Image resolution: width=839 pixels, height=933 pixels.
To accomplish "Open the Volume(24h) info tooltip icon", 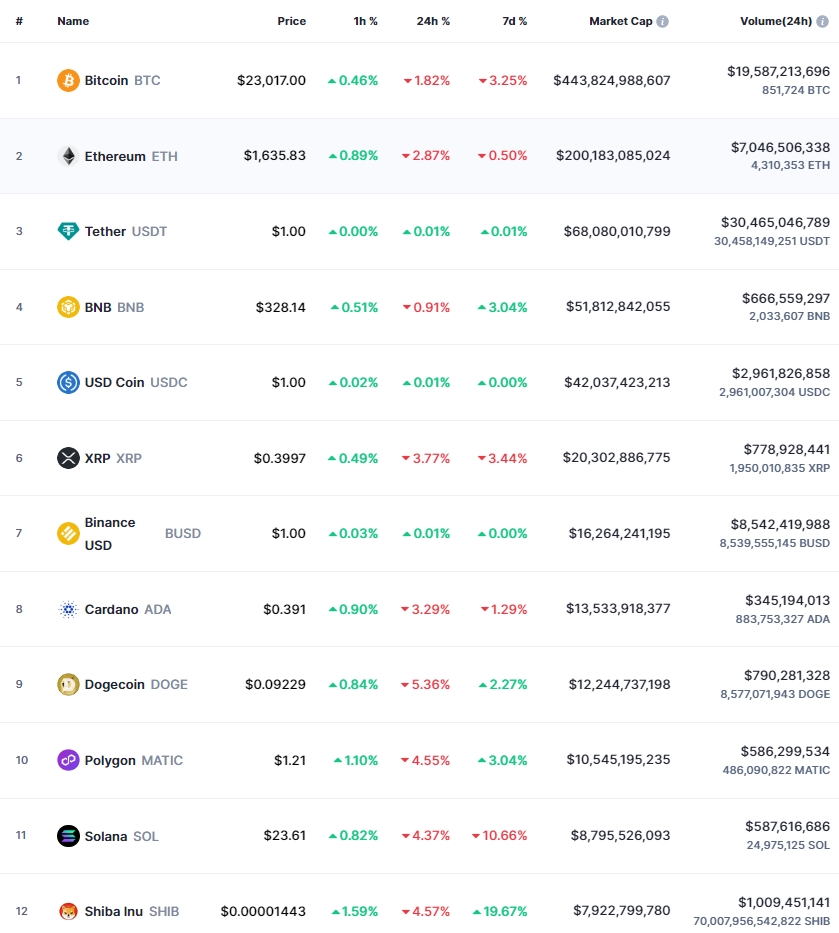I will (822, 21).
